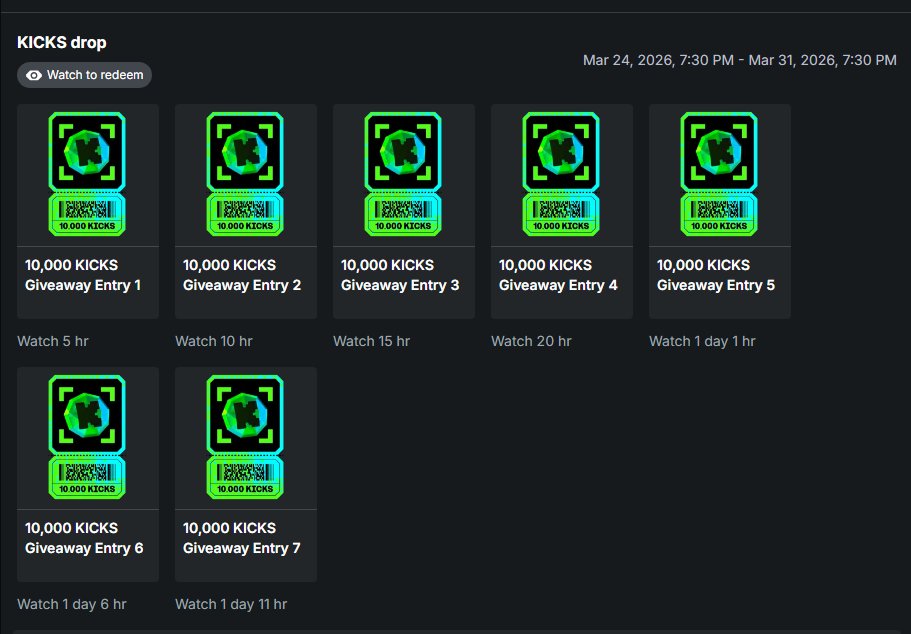Click the Giveaway Entry 4 ticket image
This screenshot has width=911, height=634.
coord(561,174)
